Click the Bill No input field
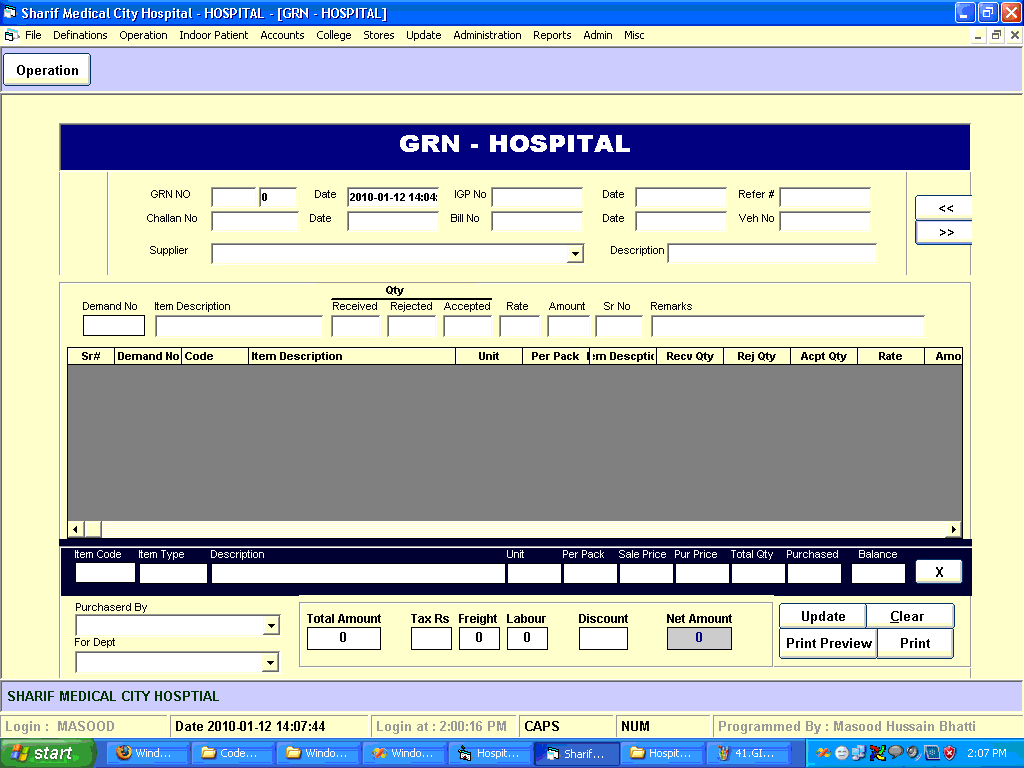Image resolution: width=1024 pixels, height=768 pixels. click(537, 221)
